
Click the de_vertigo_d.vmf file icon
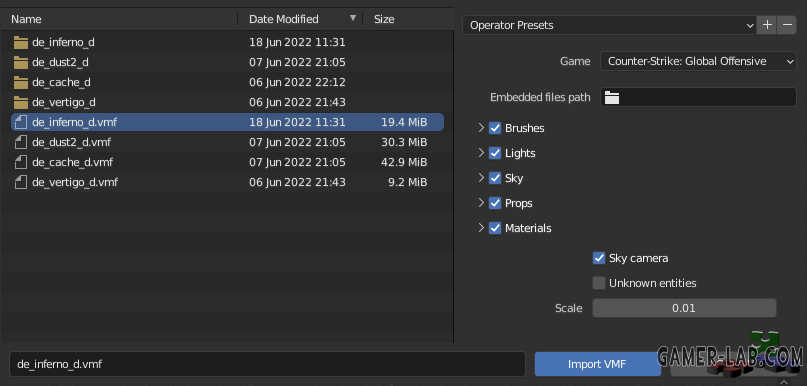[21, 182]
